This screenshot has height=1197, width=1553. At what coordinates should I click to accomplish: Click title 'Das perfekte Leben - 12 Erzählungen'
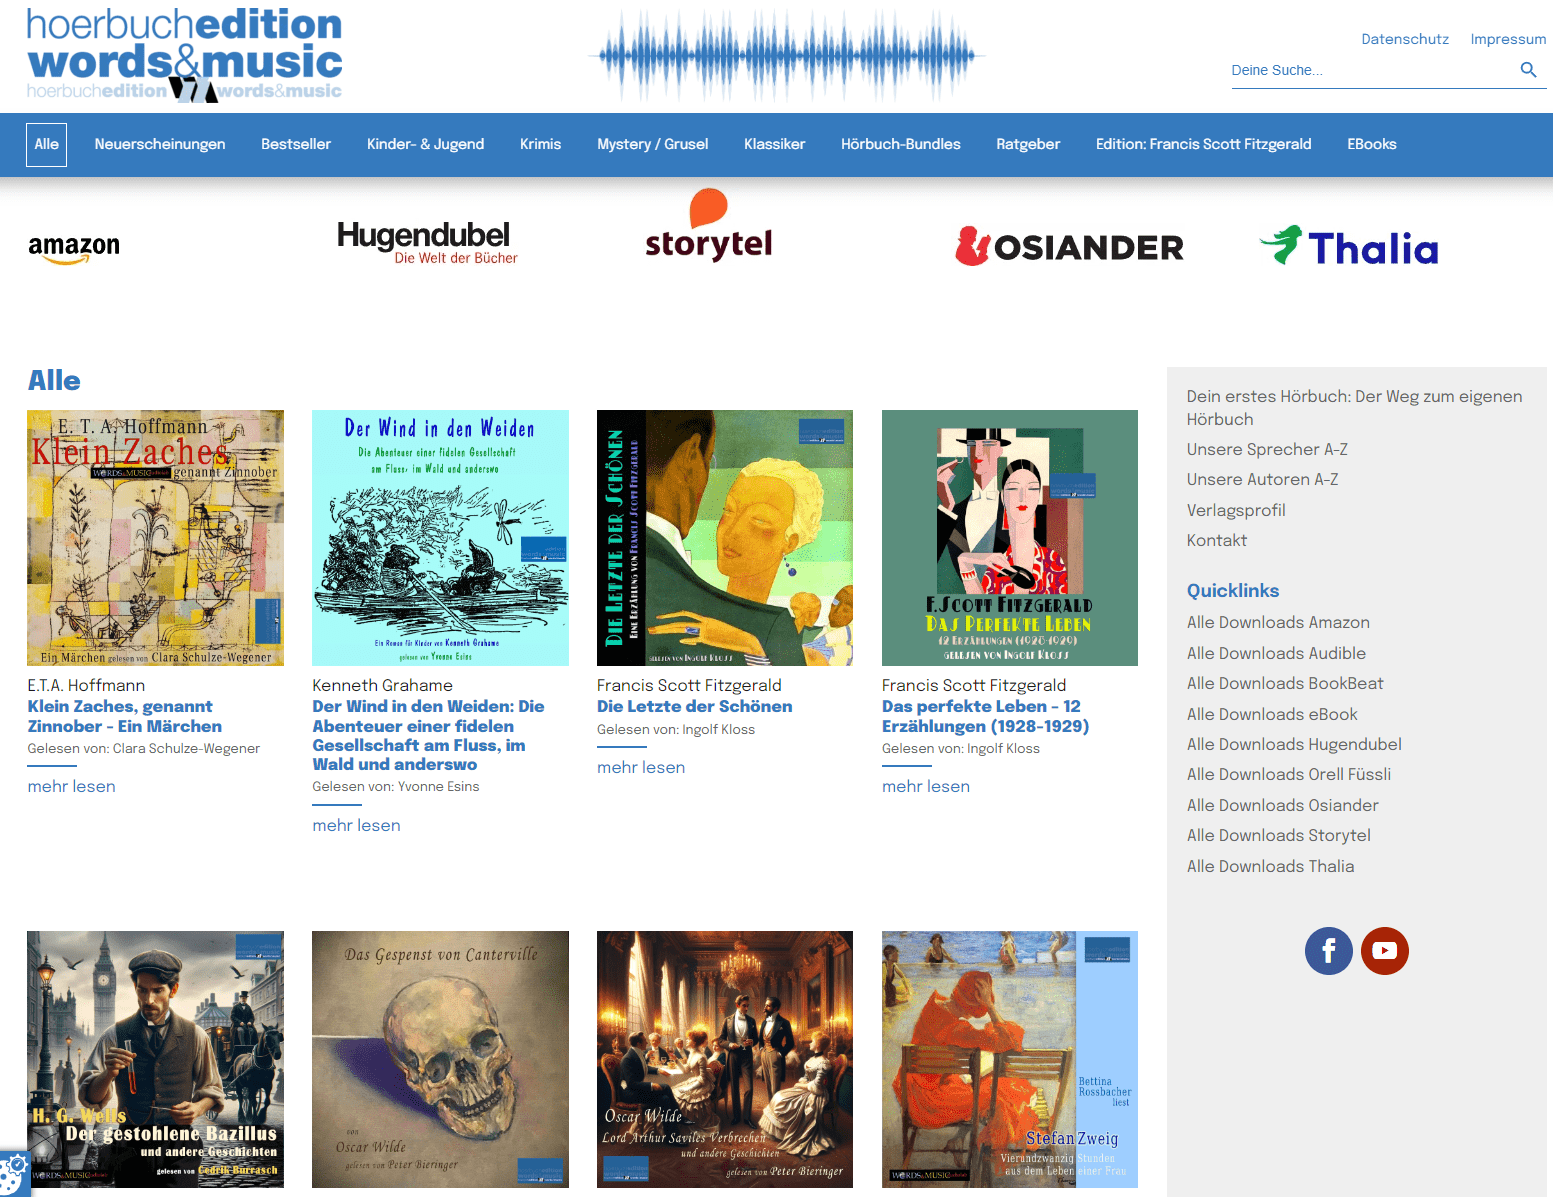tap(985, 716)
